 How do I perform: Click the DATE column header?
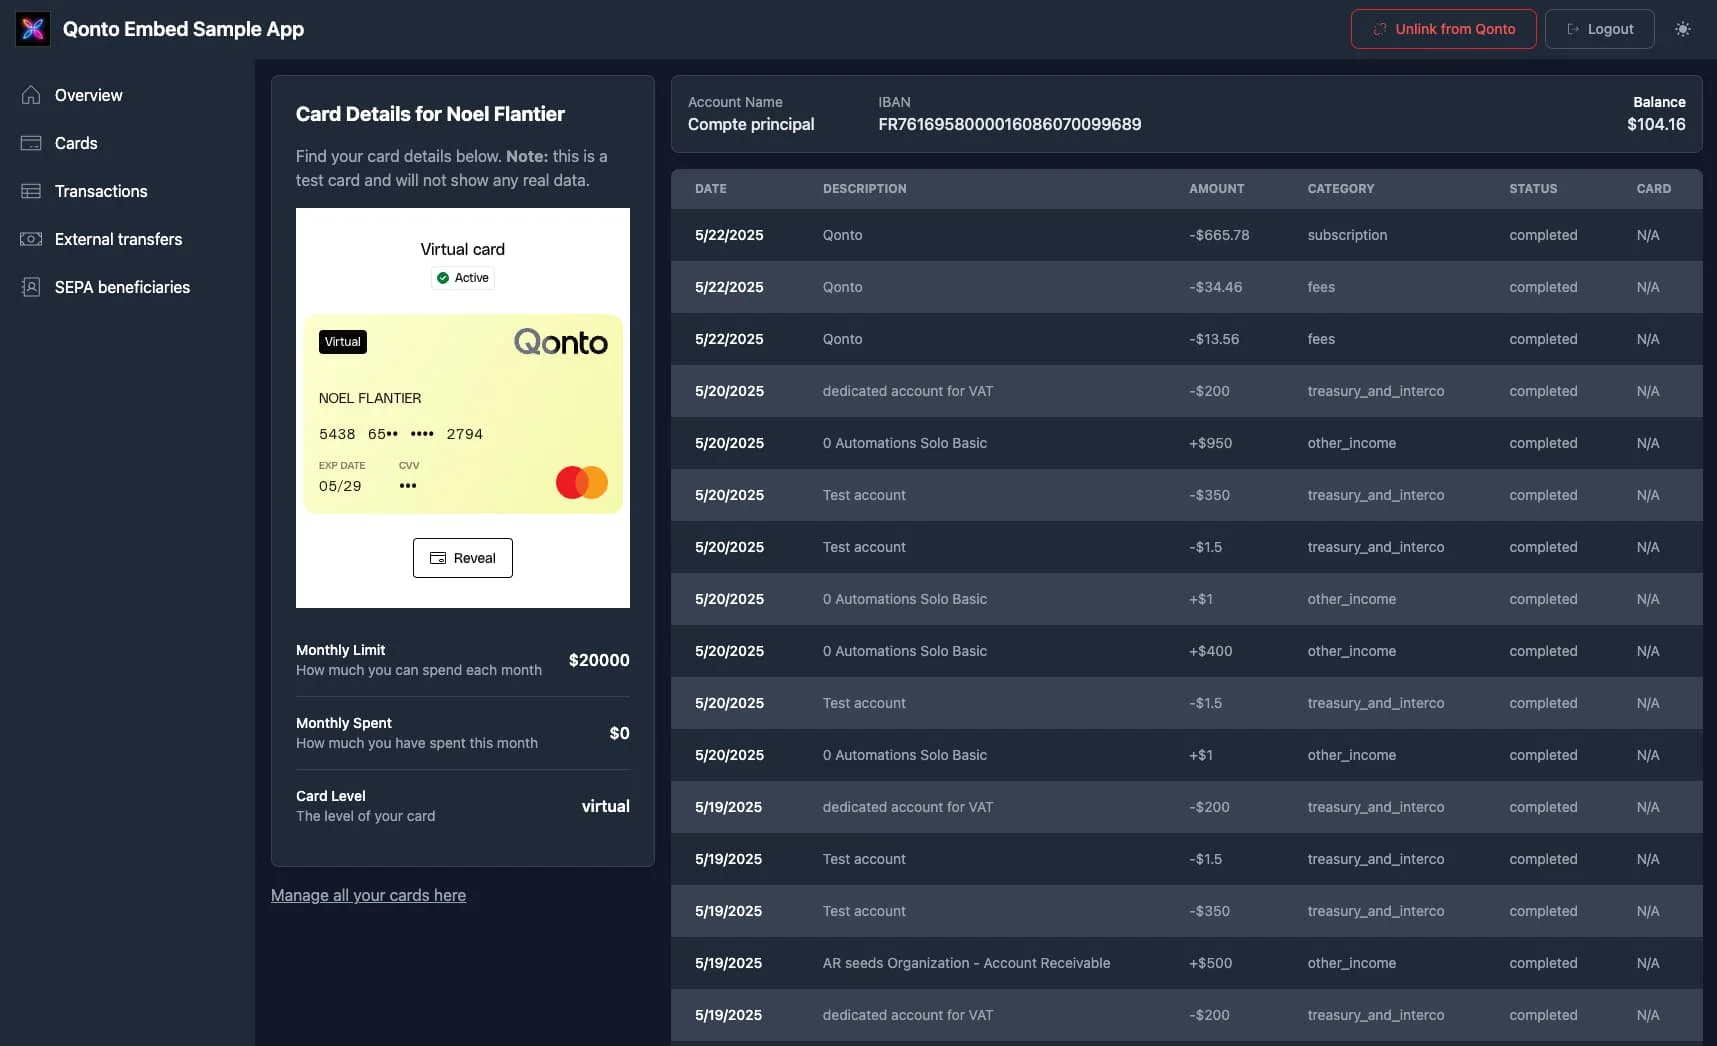(x=711, y=188)
